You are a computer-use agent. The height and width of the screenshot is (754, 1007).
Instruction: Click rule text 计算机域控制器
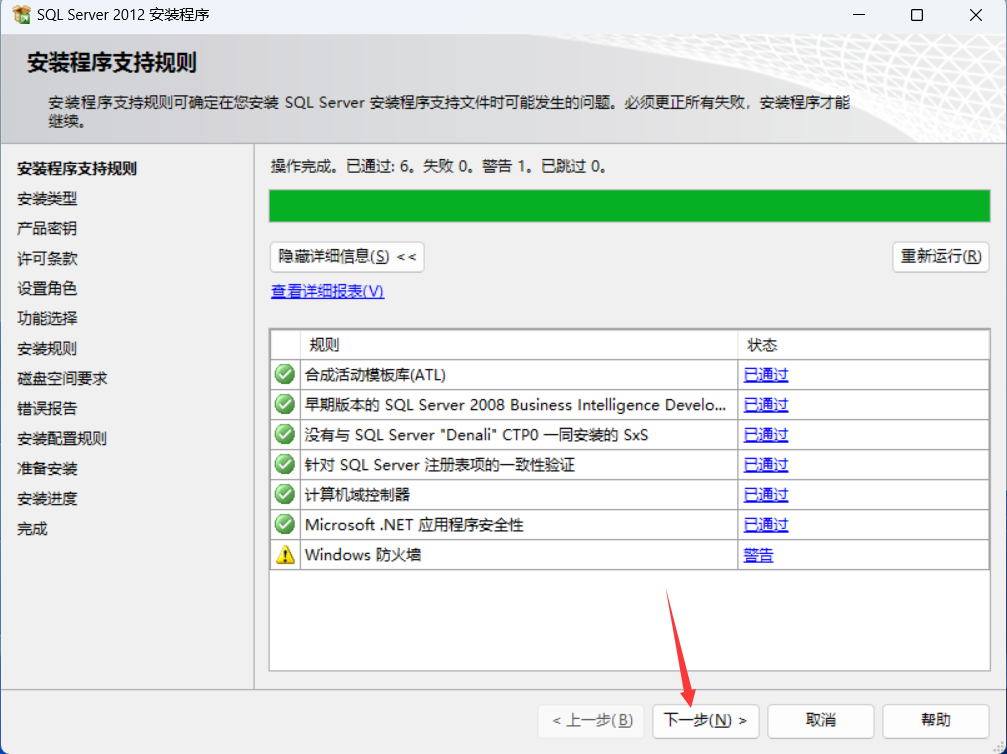357,495
